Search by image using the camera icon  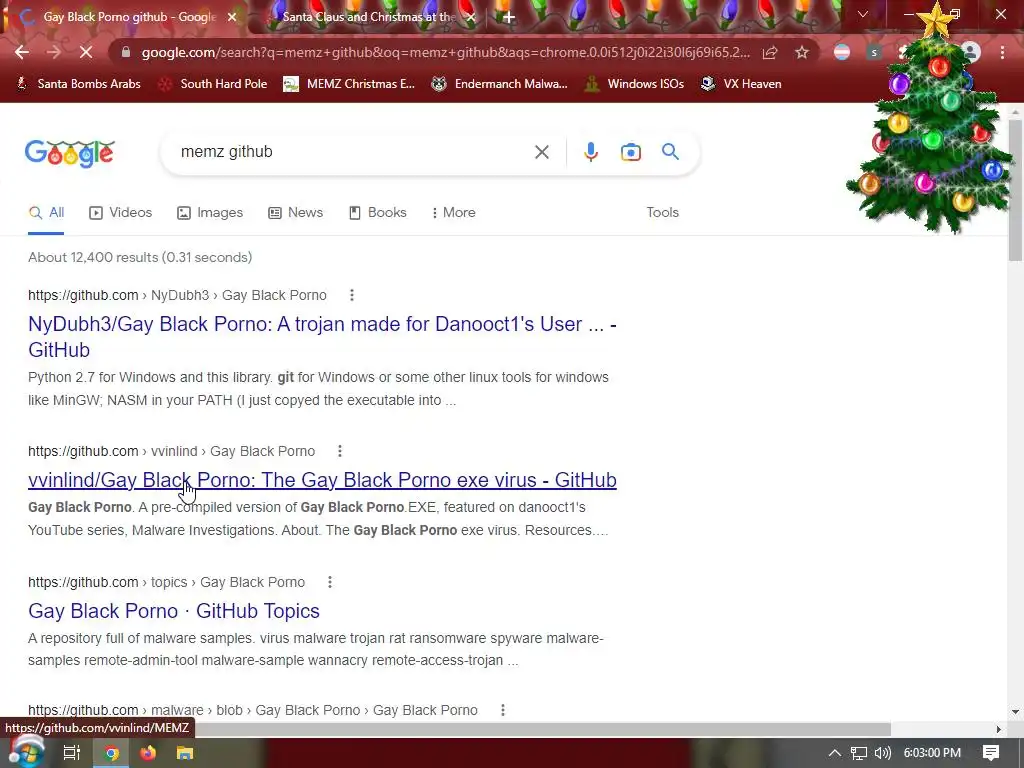coord(630,152)
